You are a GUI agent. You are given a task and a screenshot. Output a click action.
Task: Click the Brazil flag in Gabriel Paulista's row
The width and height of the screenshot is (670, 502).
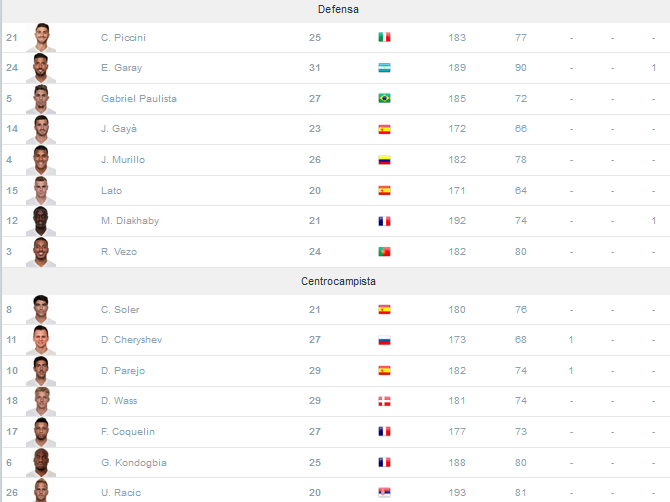point(384,98)
